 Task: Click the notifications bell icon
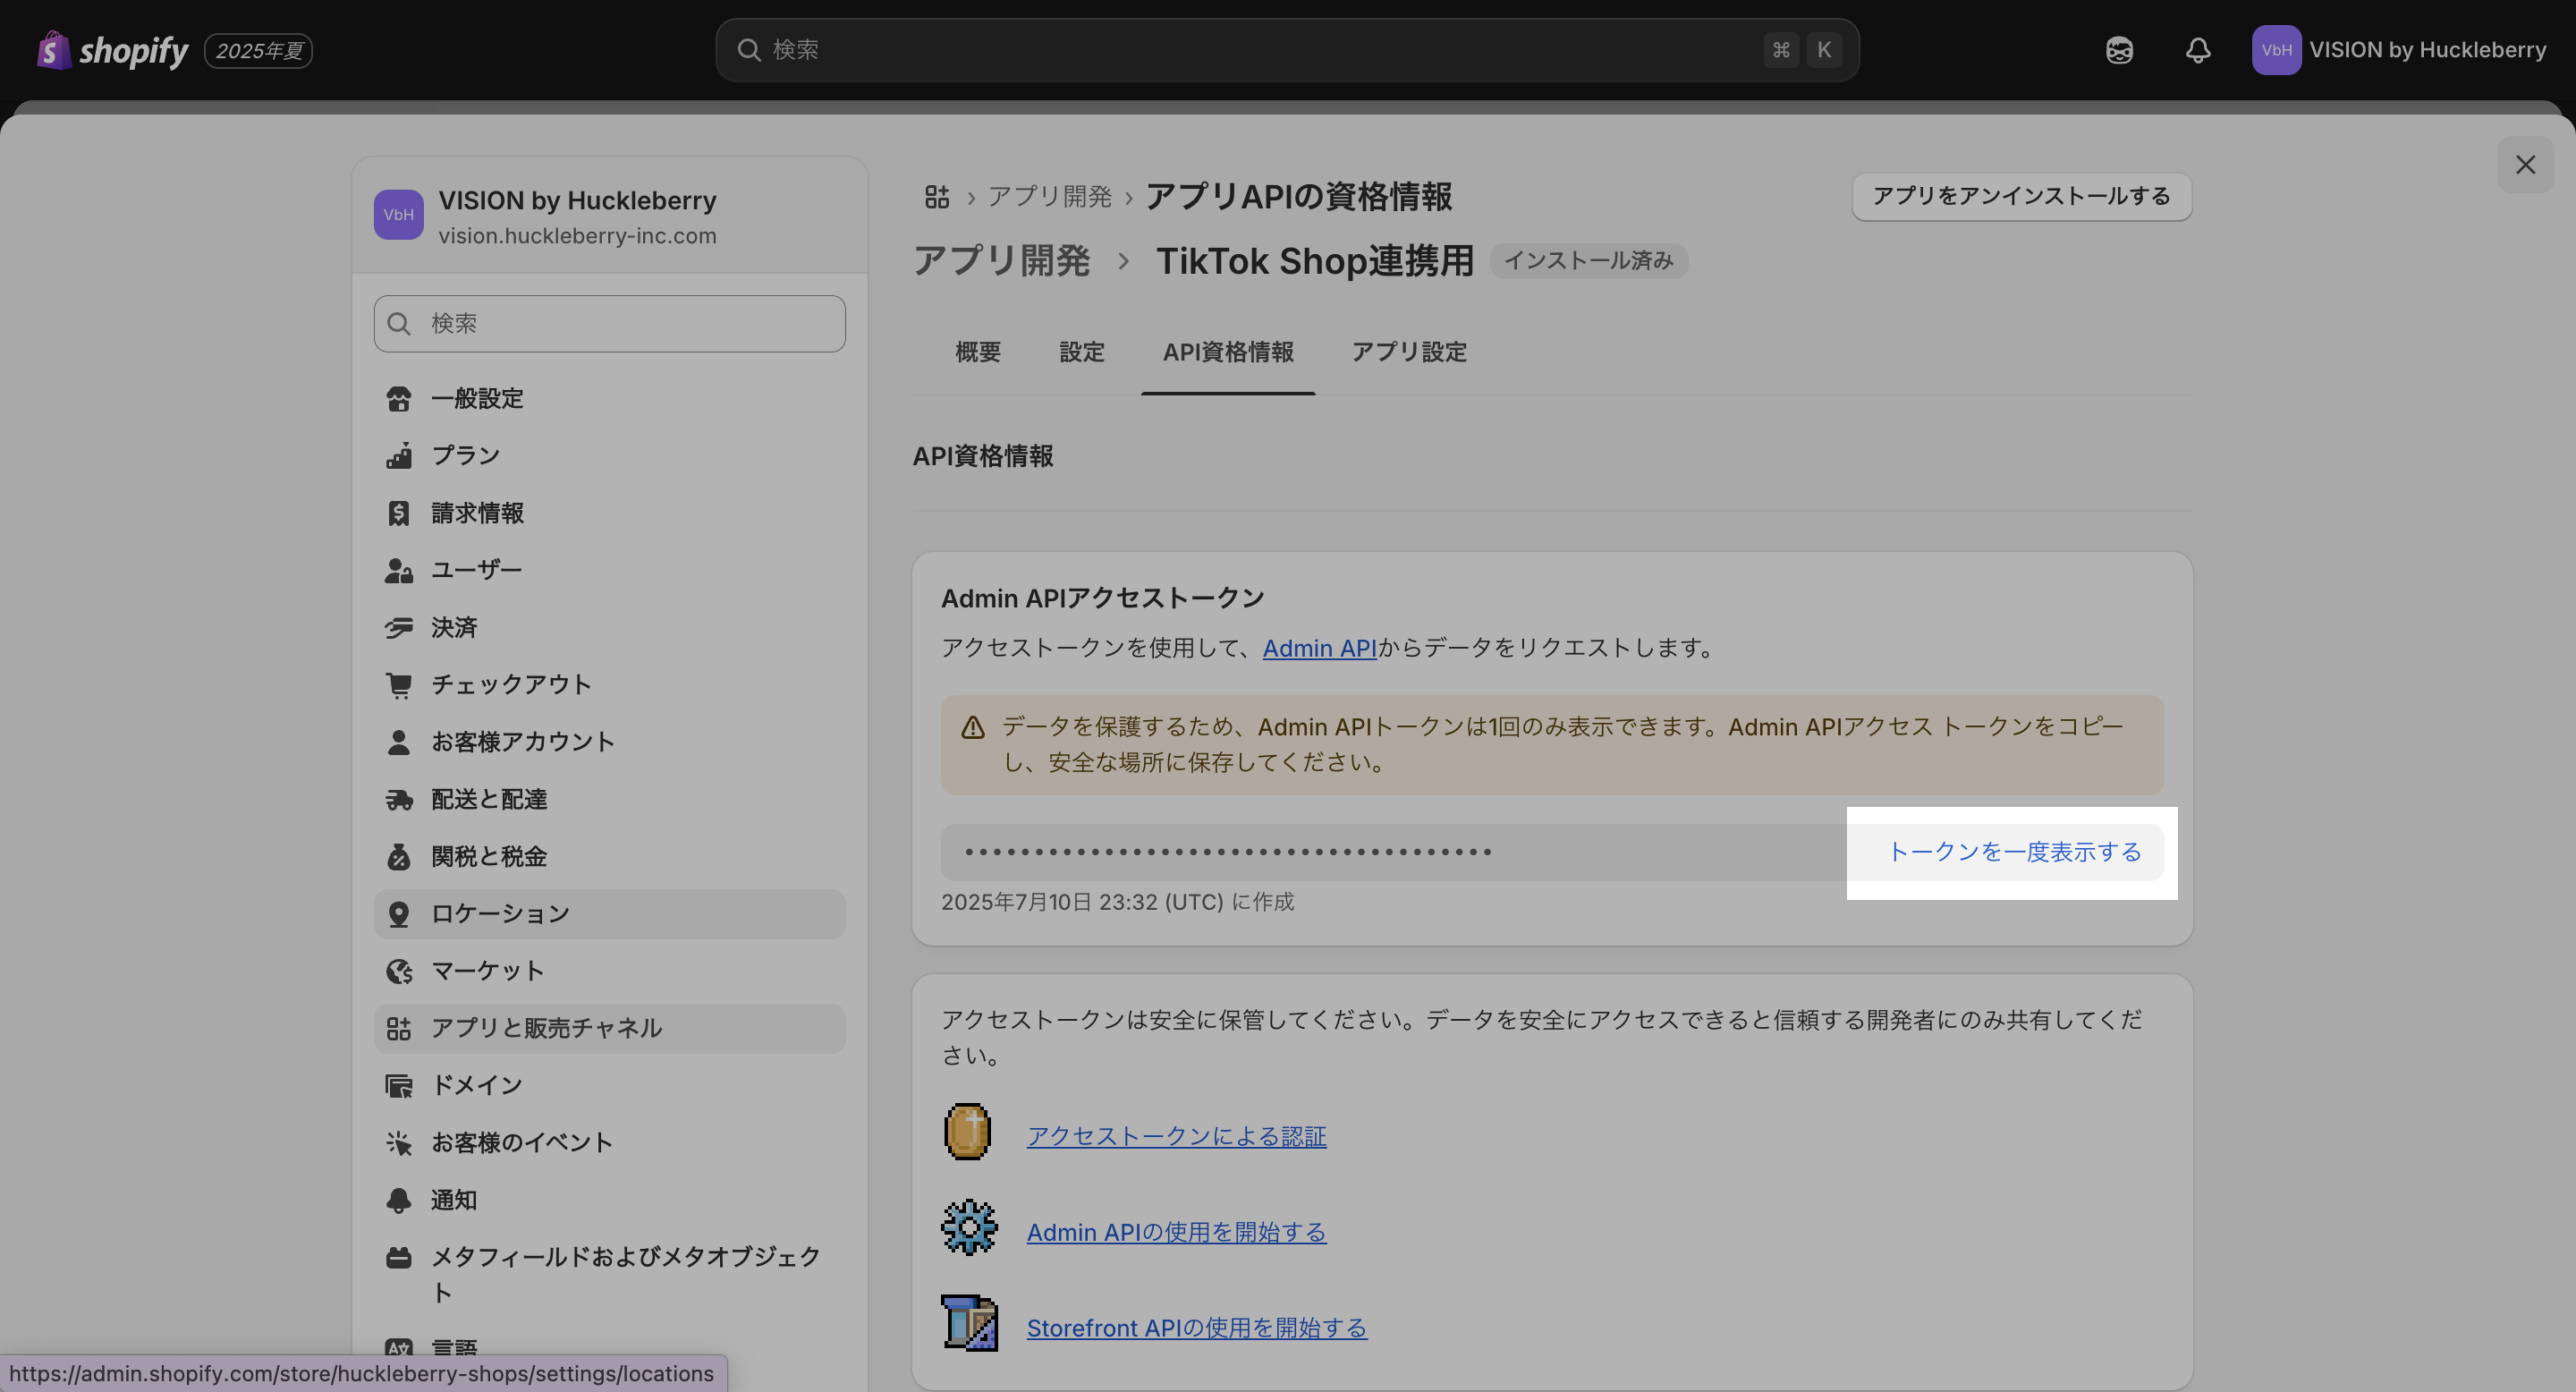2197,50
